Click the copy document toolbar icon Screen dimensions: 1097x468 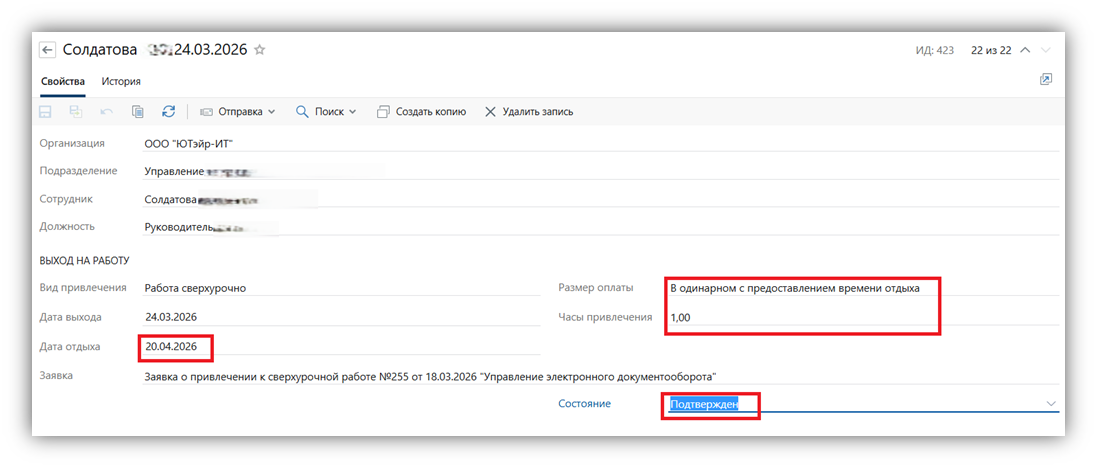pyautogui.click(x=138, y=112)
